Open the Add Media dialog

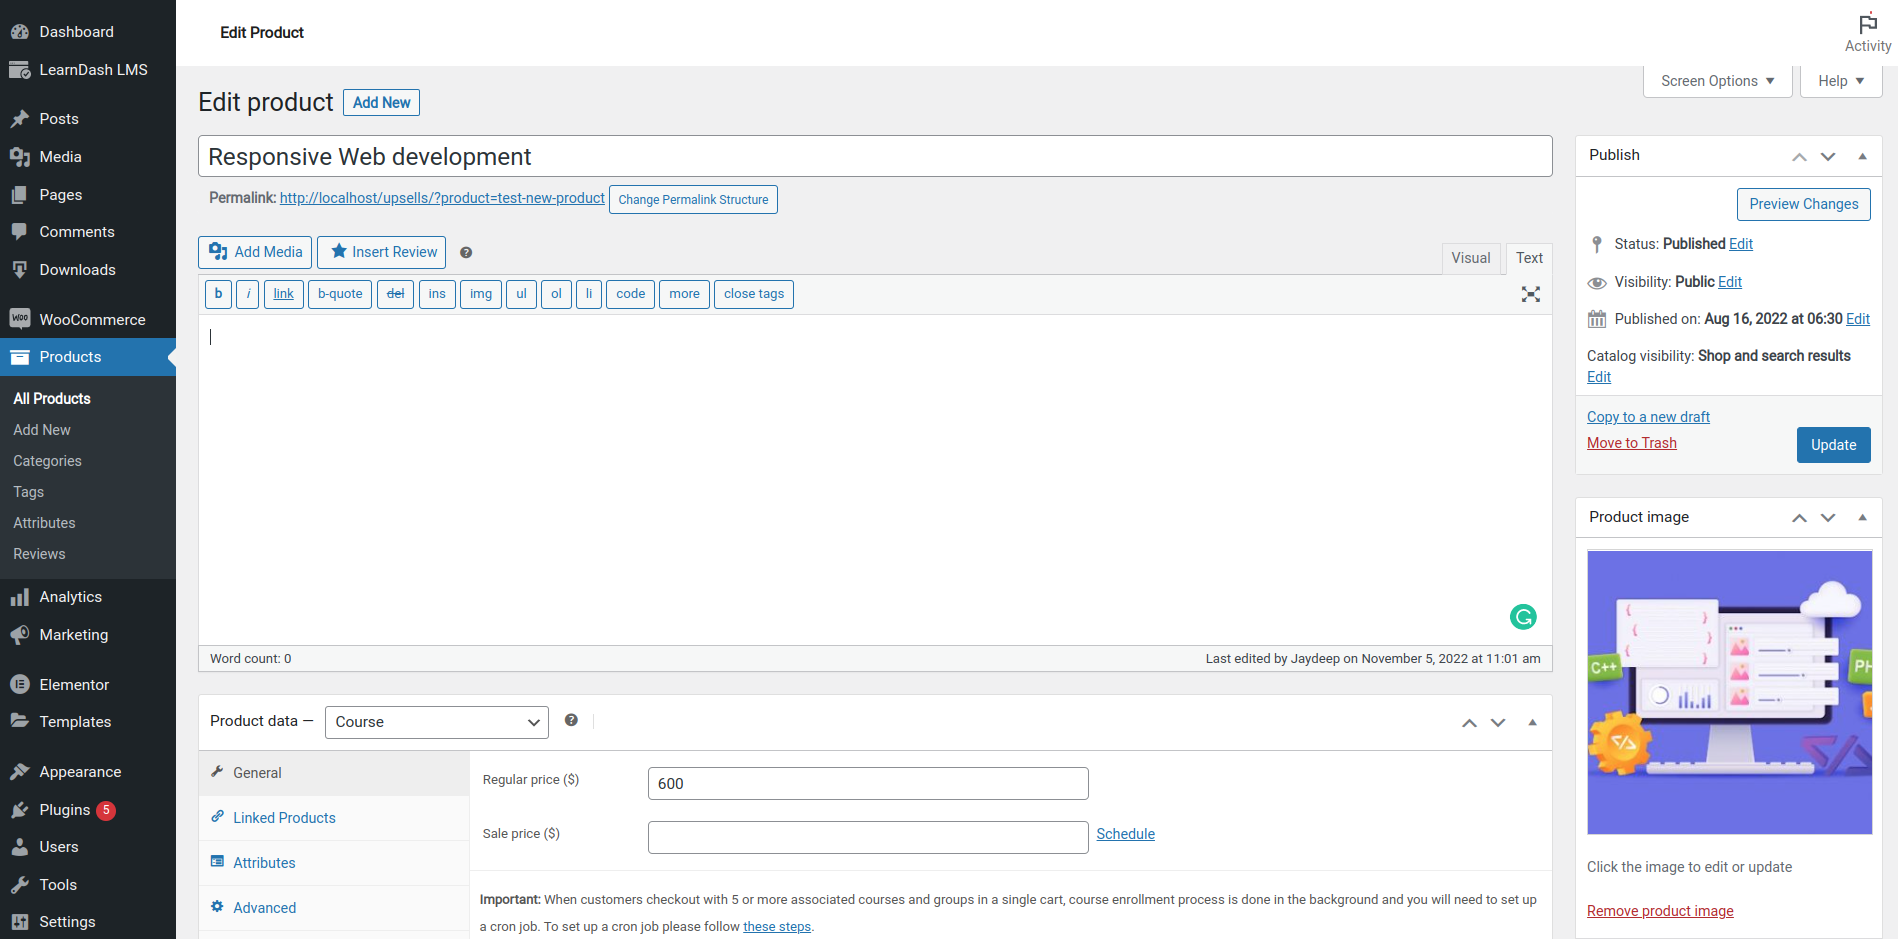tap(254, 252)
